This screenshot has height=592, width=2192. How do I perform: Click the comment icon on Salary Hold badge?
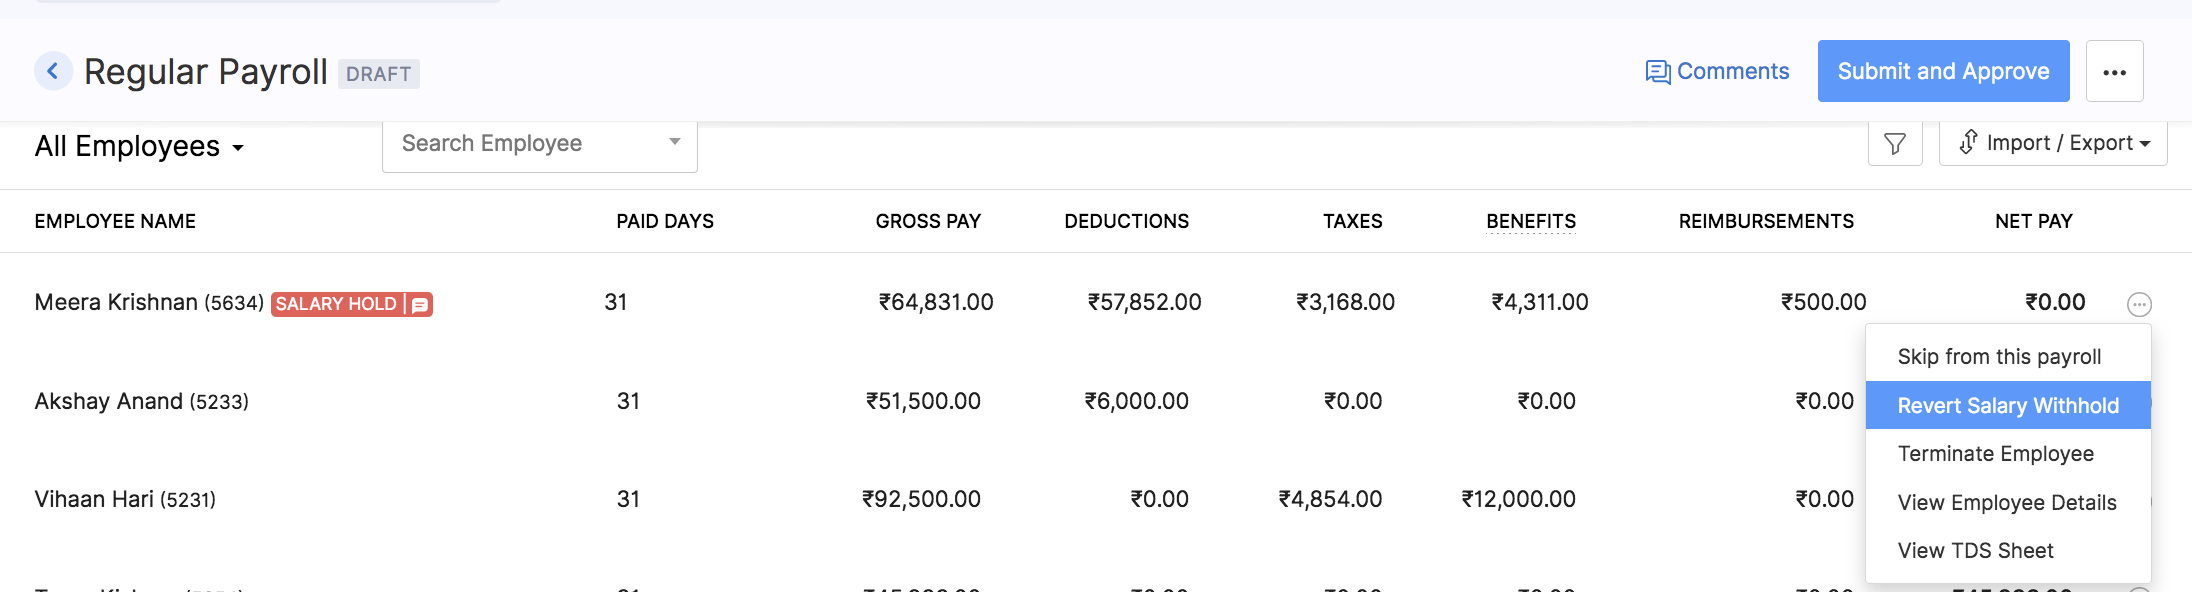(x=419, y=304)
